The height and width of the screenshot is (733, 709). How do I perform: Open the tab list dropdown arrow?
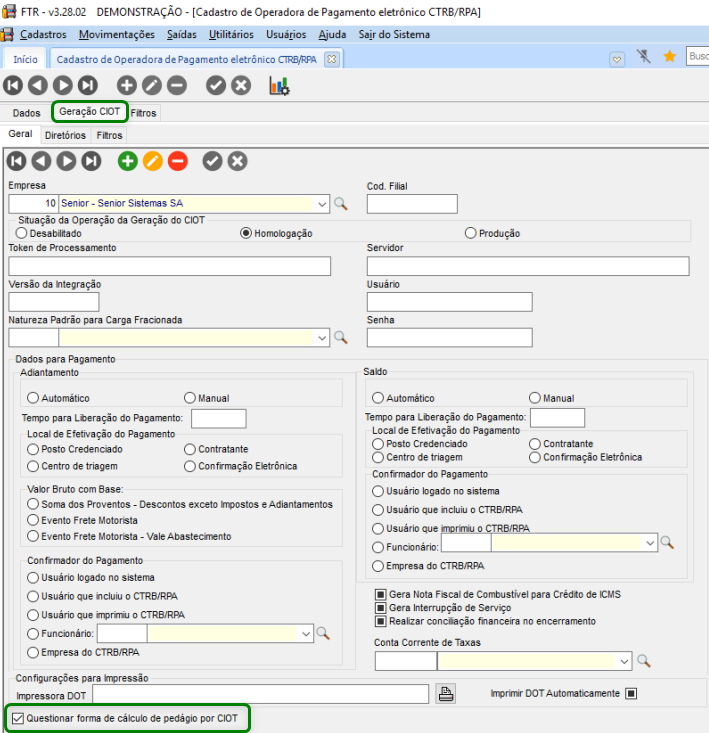617,59
